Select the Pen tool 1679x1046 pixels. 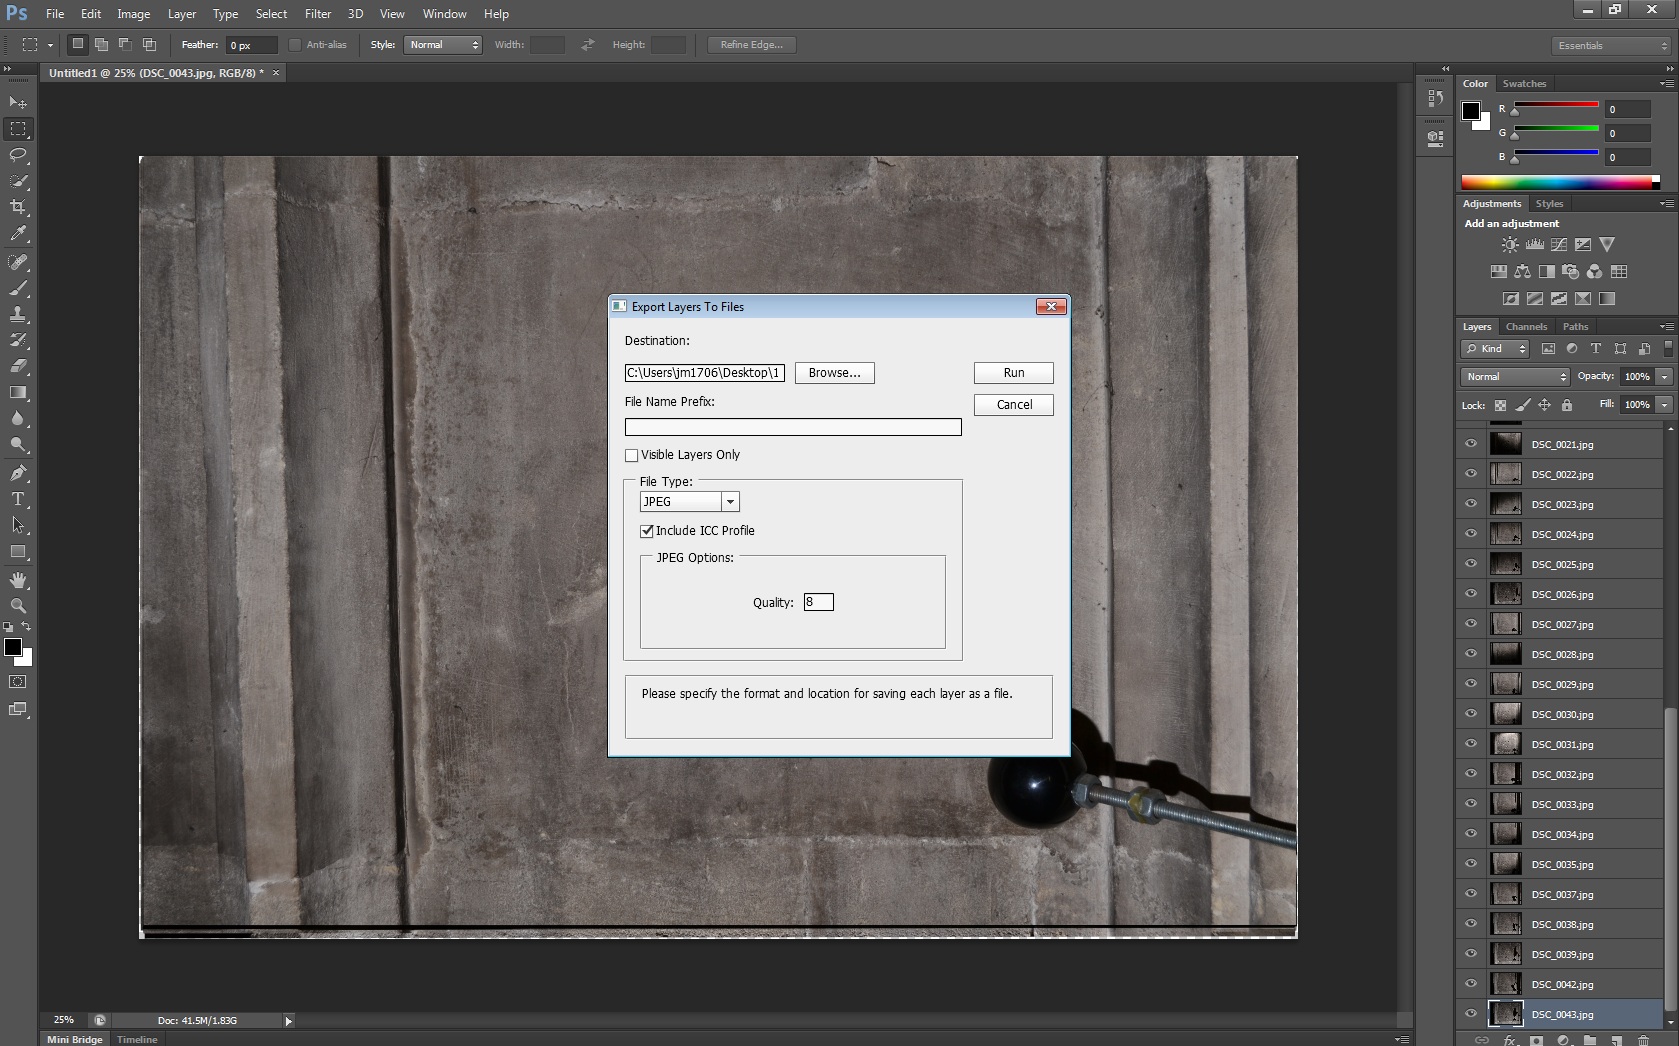coord(18,472)
